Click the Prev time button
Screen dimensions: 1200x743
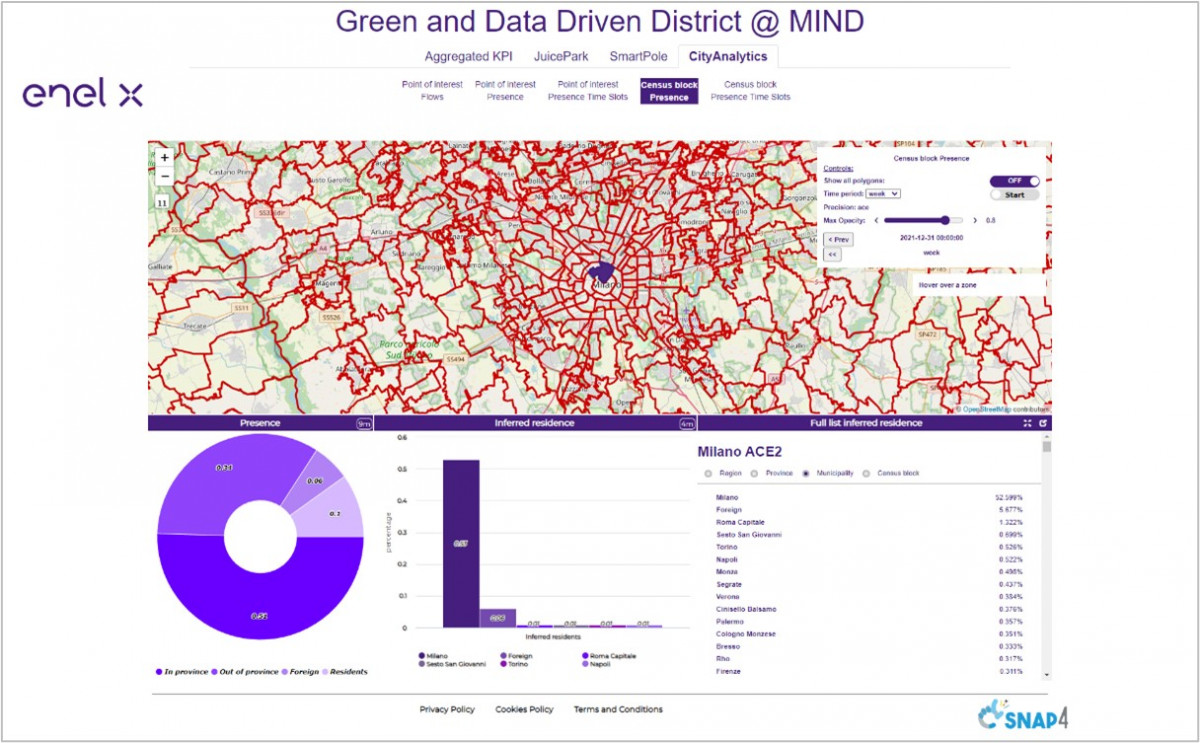838,240
